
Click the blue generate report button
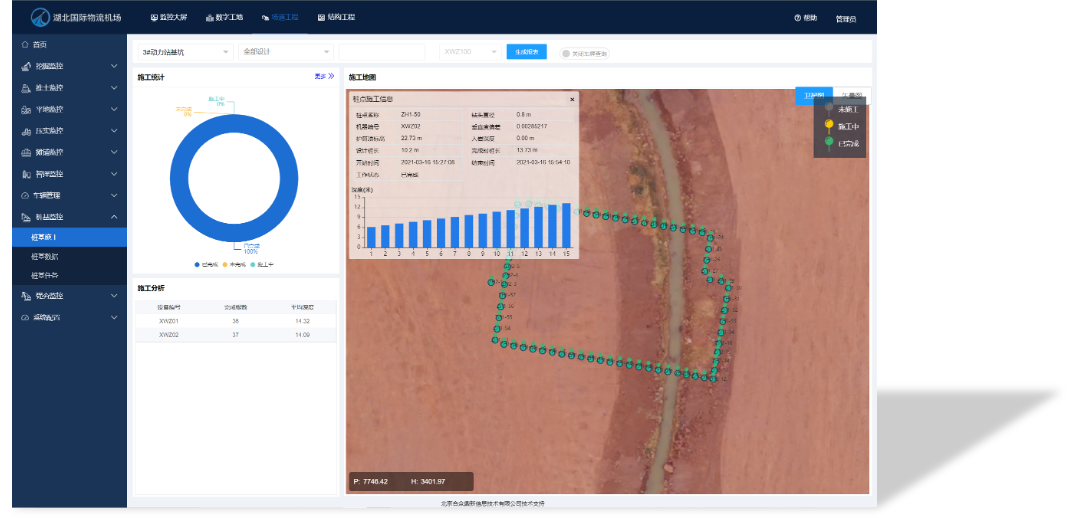526,52
